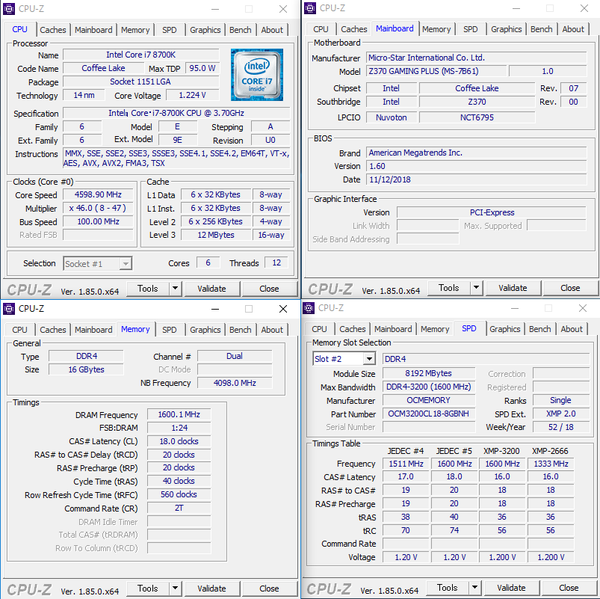
Task: Click the Multiplier value x 46.0 (8 - 47)
Action: 98,208
